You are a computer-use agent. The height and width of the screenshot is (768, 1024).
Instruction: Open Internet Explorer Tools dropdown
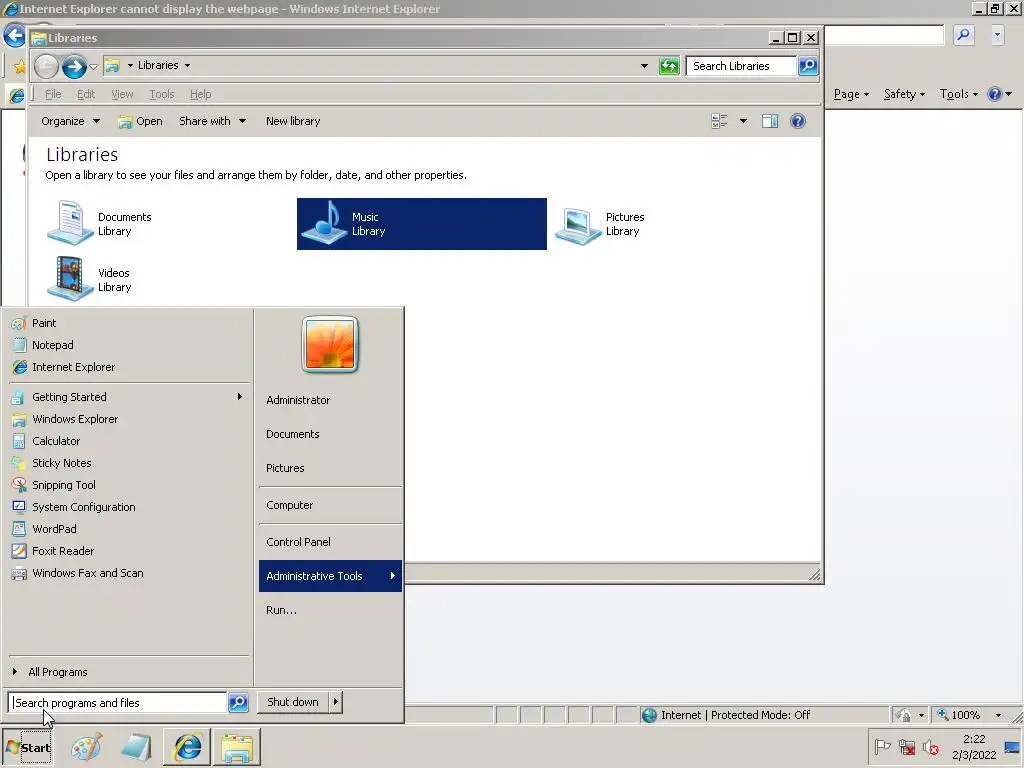tap(959, 94)
